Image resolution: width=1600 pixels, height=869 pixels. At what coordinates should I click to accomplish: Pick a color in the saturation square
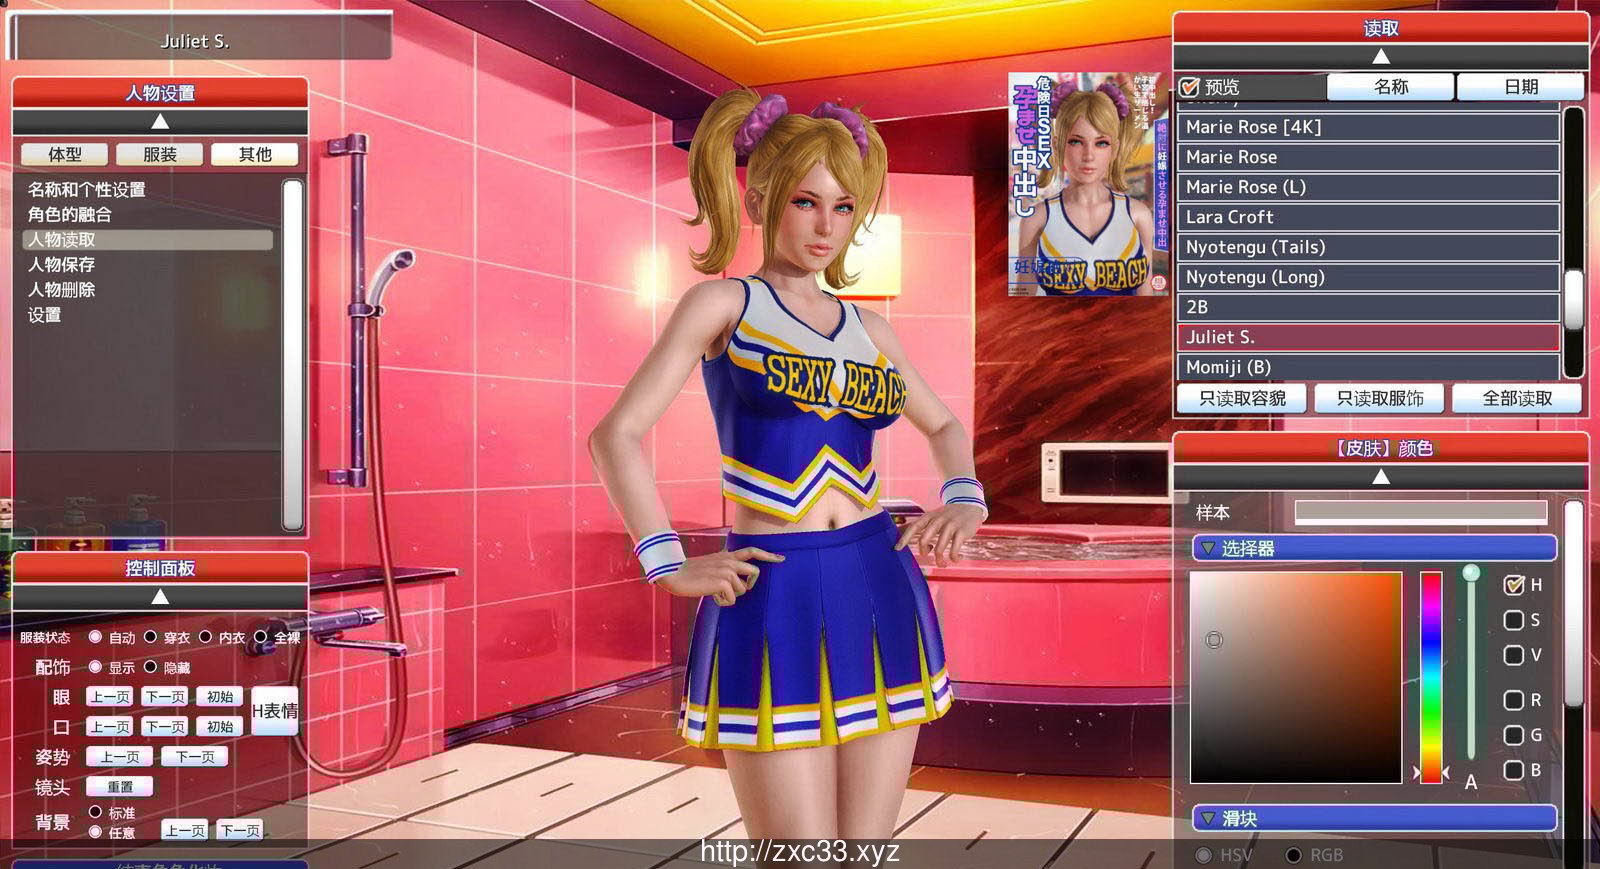pos(1295,677)
